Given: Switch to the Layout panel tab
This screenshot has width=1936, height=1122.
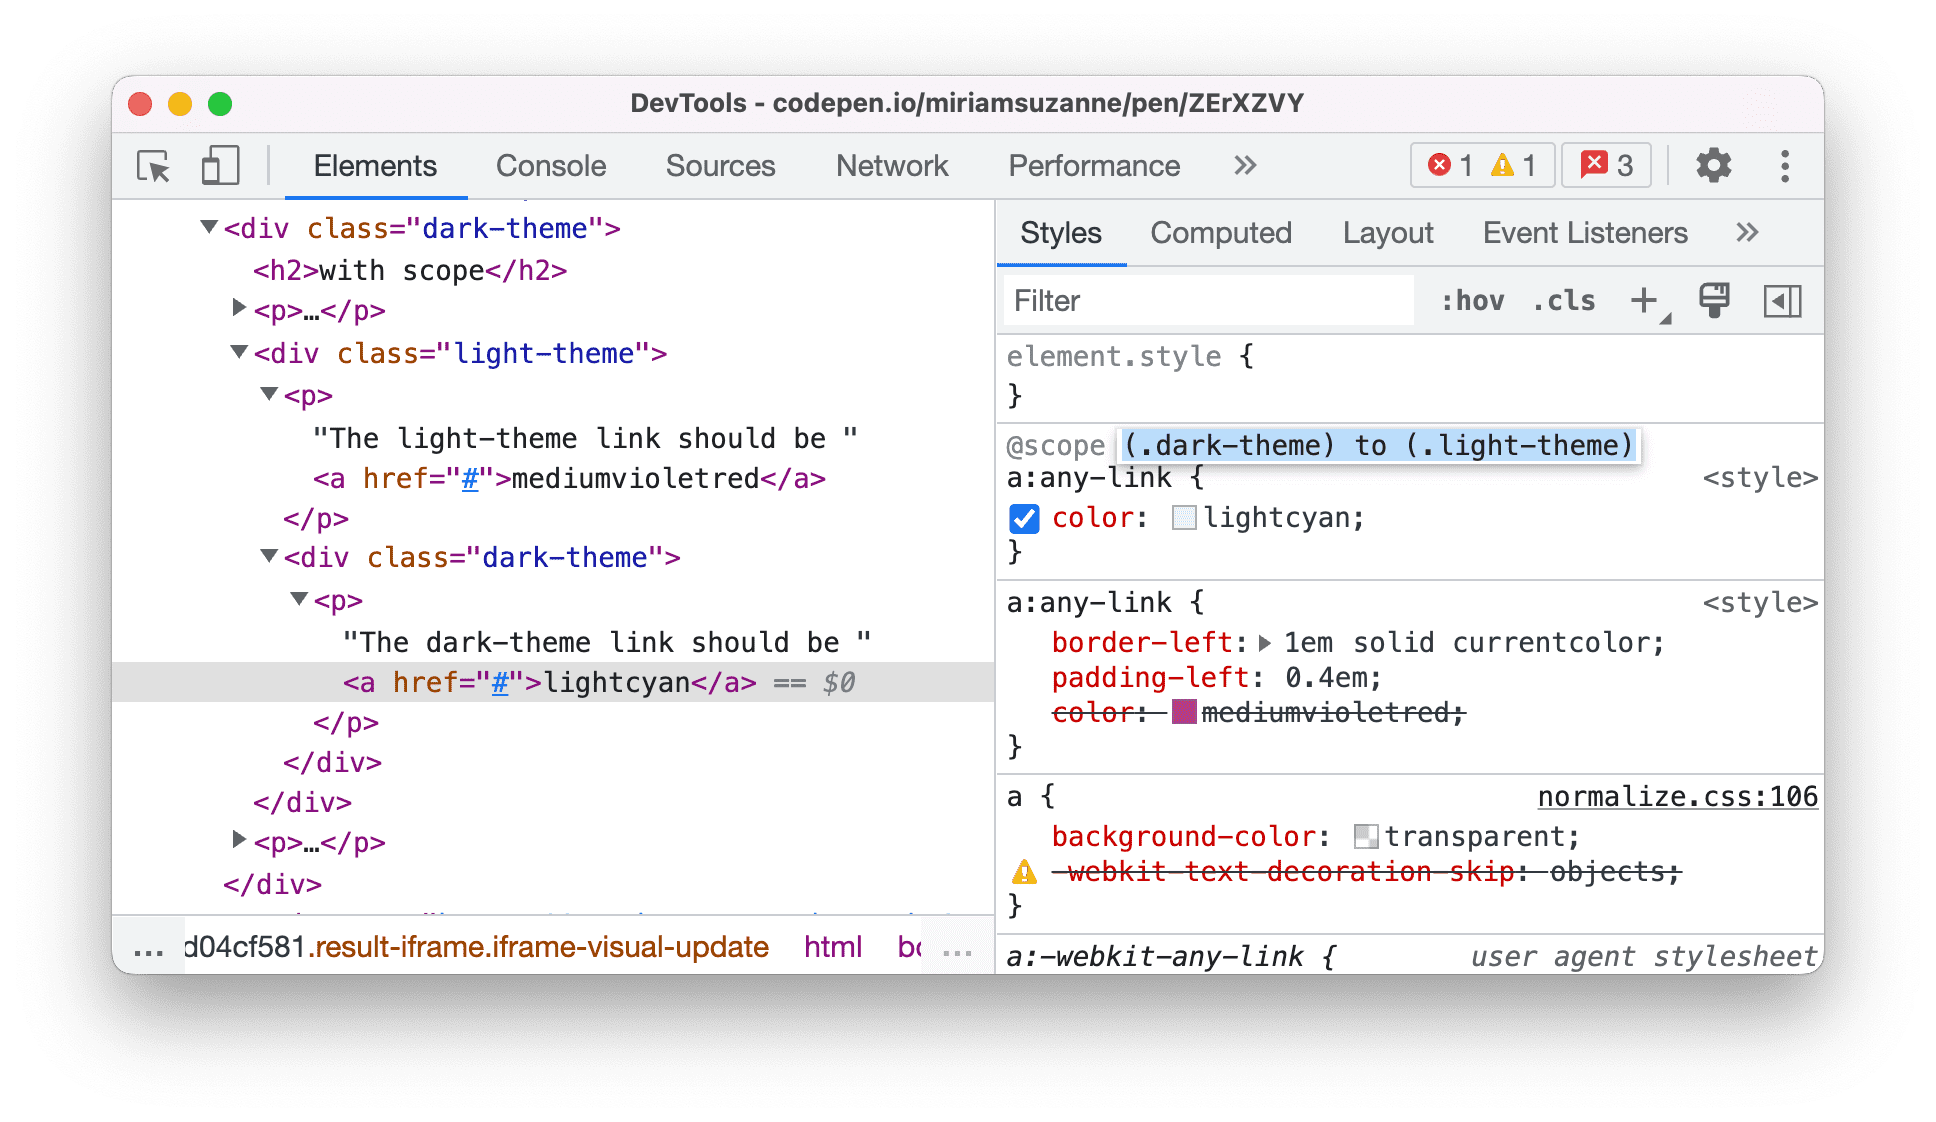Looking at the screenshot, I should (x=1391, y=230).
